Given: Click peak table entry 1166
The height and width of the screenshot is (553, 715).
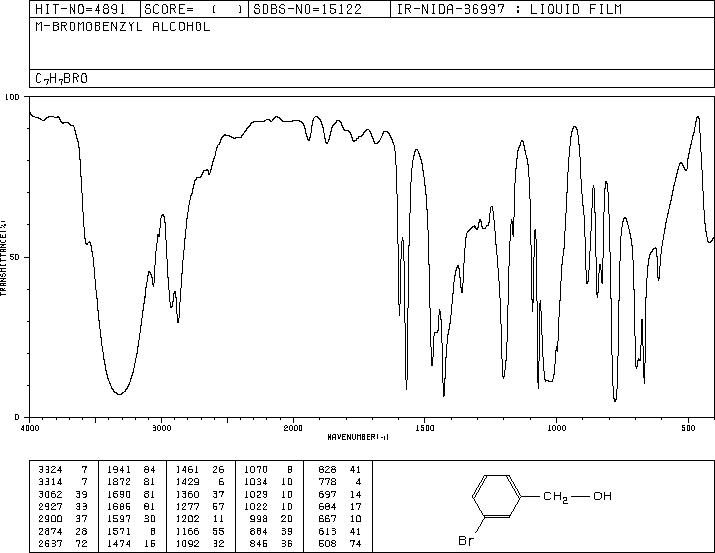Looking at the screenshot, I should (x=187, y=531).
